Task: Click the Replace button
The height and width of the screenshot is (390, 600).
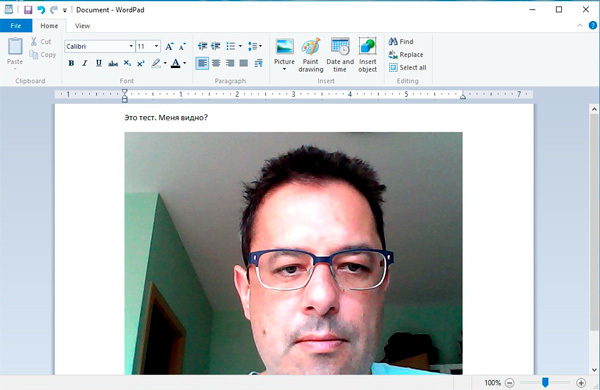Action: [406, 55]
